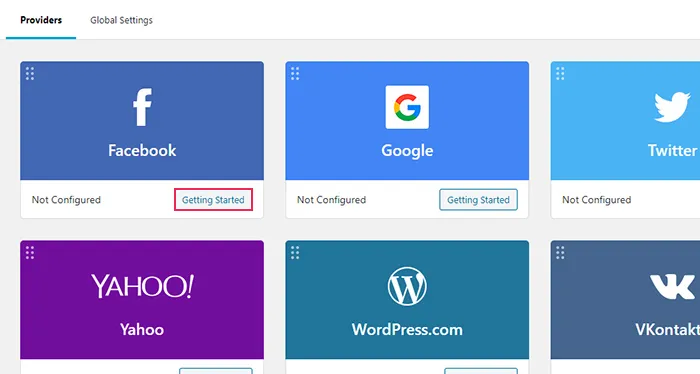Open Facebook Getting Started button
The height and width of the screenshot is (374, 700).
[213, 199]
